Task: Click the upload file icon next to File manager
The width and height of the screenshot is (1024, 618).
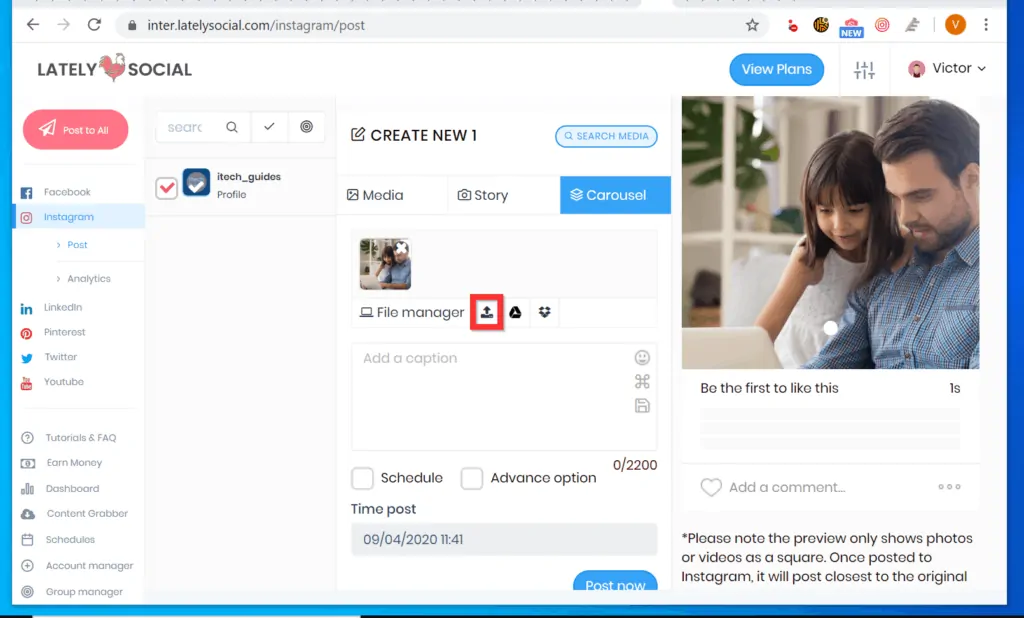Action: [486, 312]
